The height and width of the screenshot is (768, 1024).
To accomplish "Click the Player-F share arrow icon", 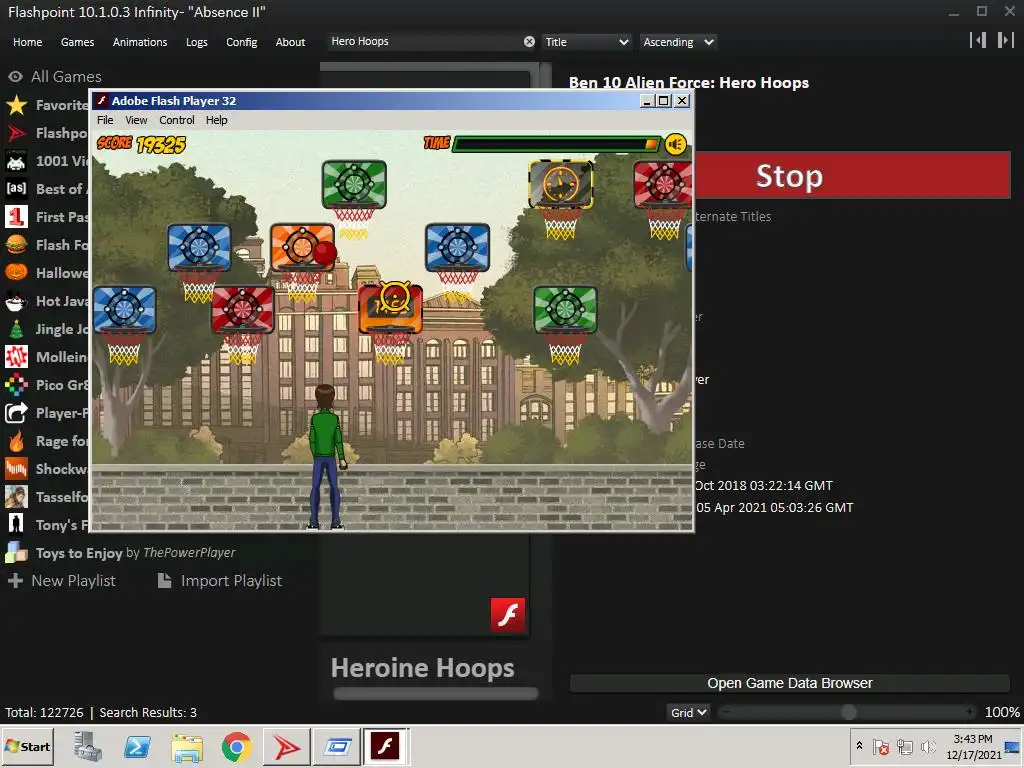I will click(x=16, y=413).
